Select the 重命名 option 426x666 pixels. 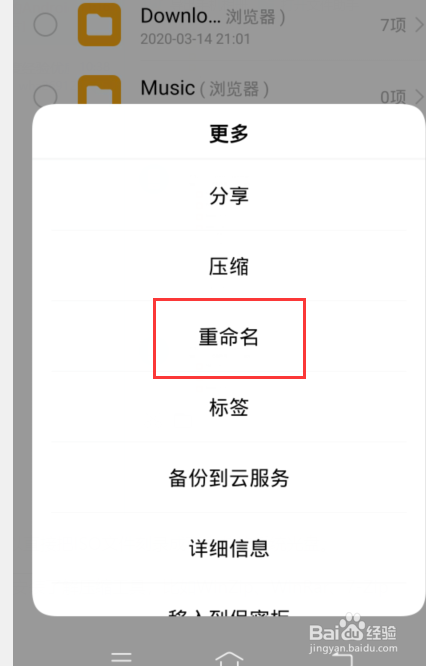tap(229, 337)
